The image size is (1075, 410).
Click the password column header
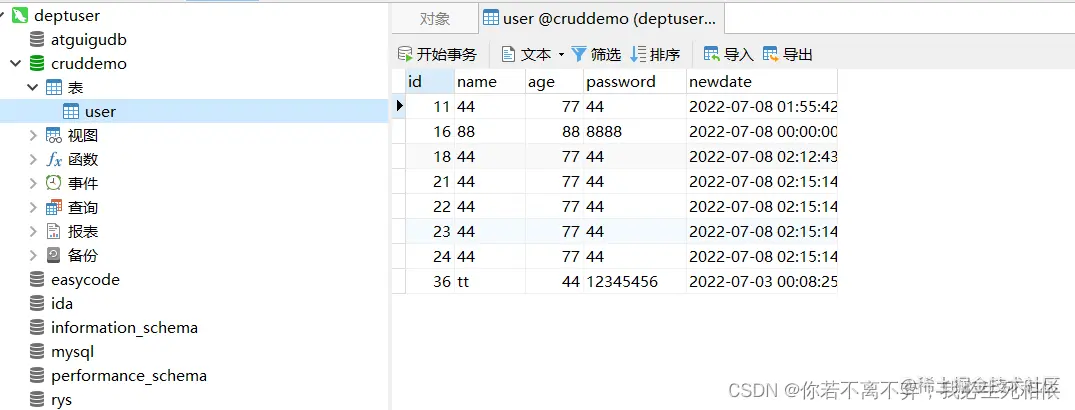click(x=635, y=82)
